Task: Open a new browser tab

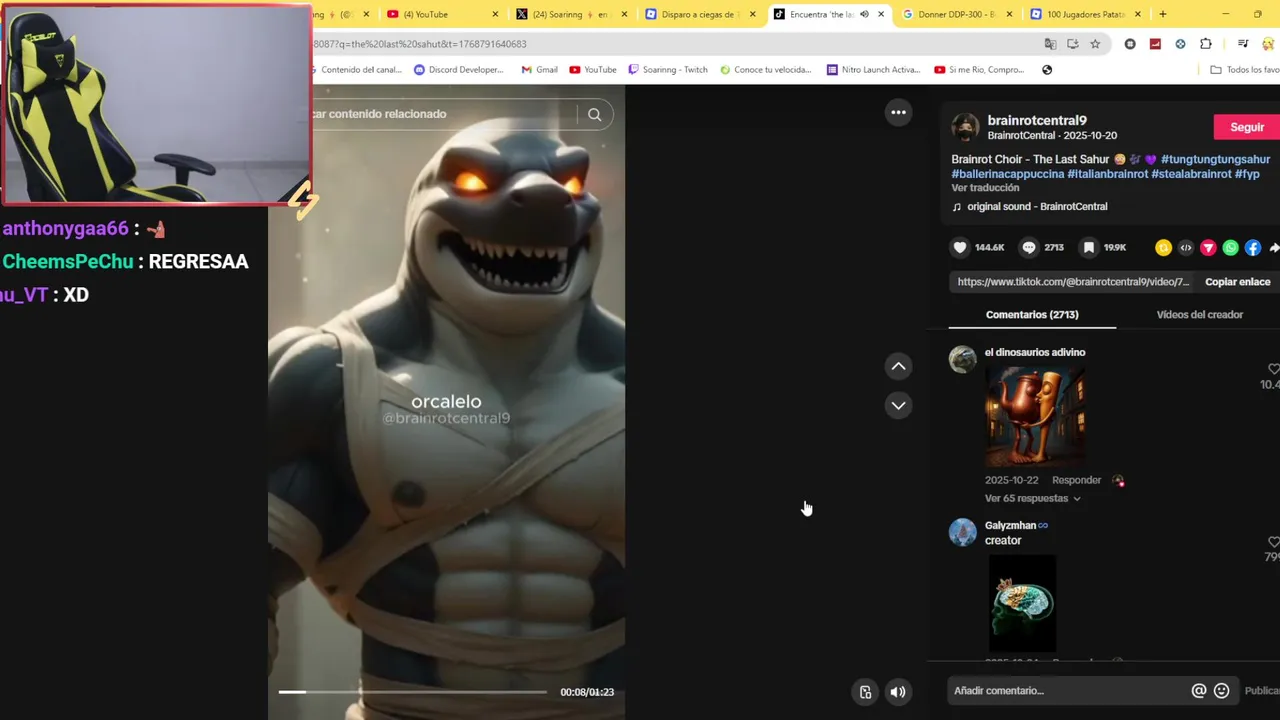Action: pos(1163,14)
